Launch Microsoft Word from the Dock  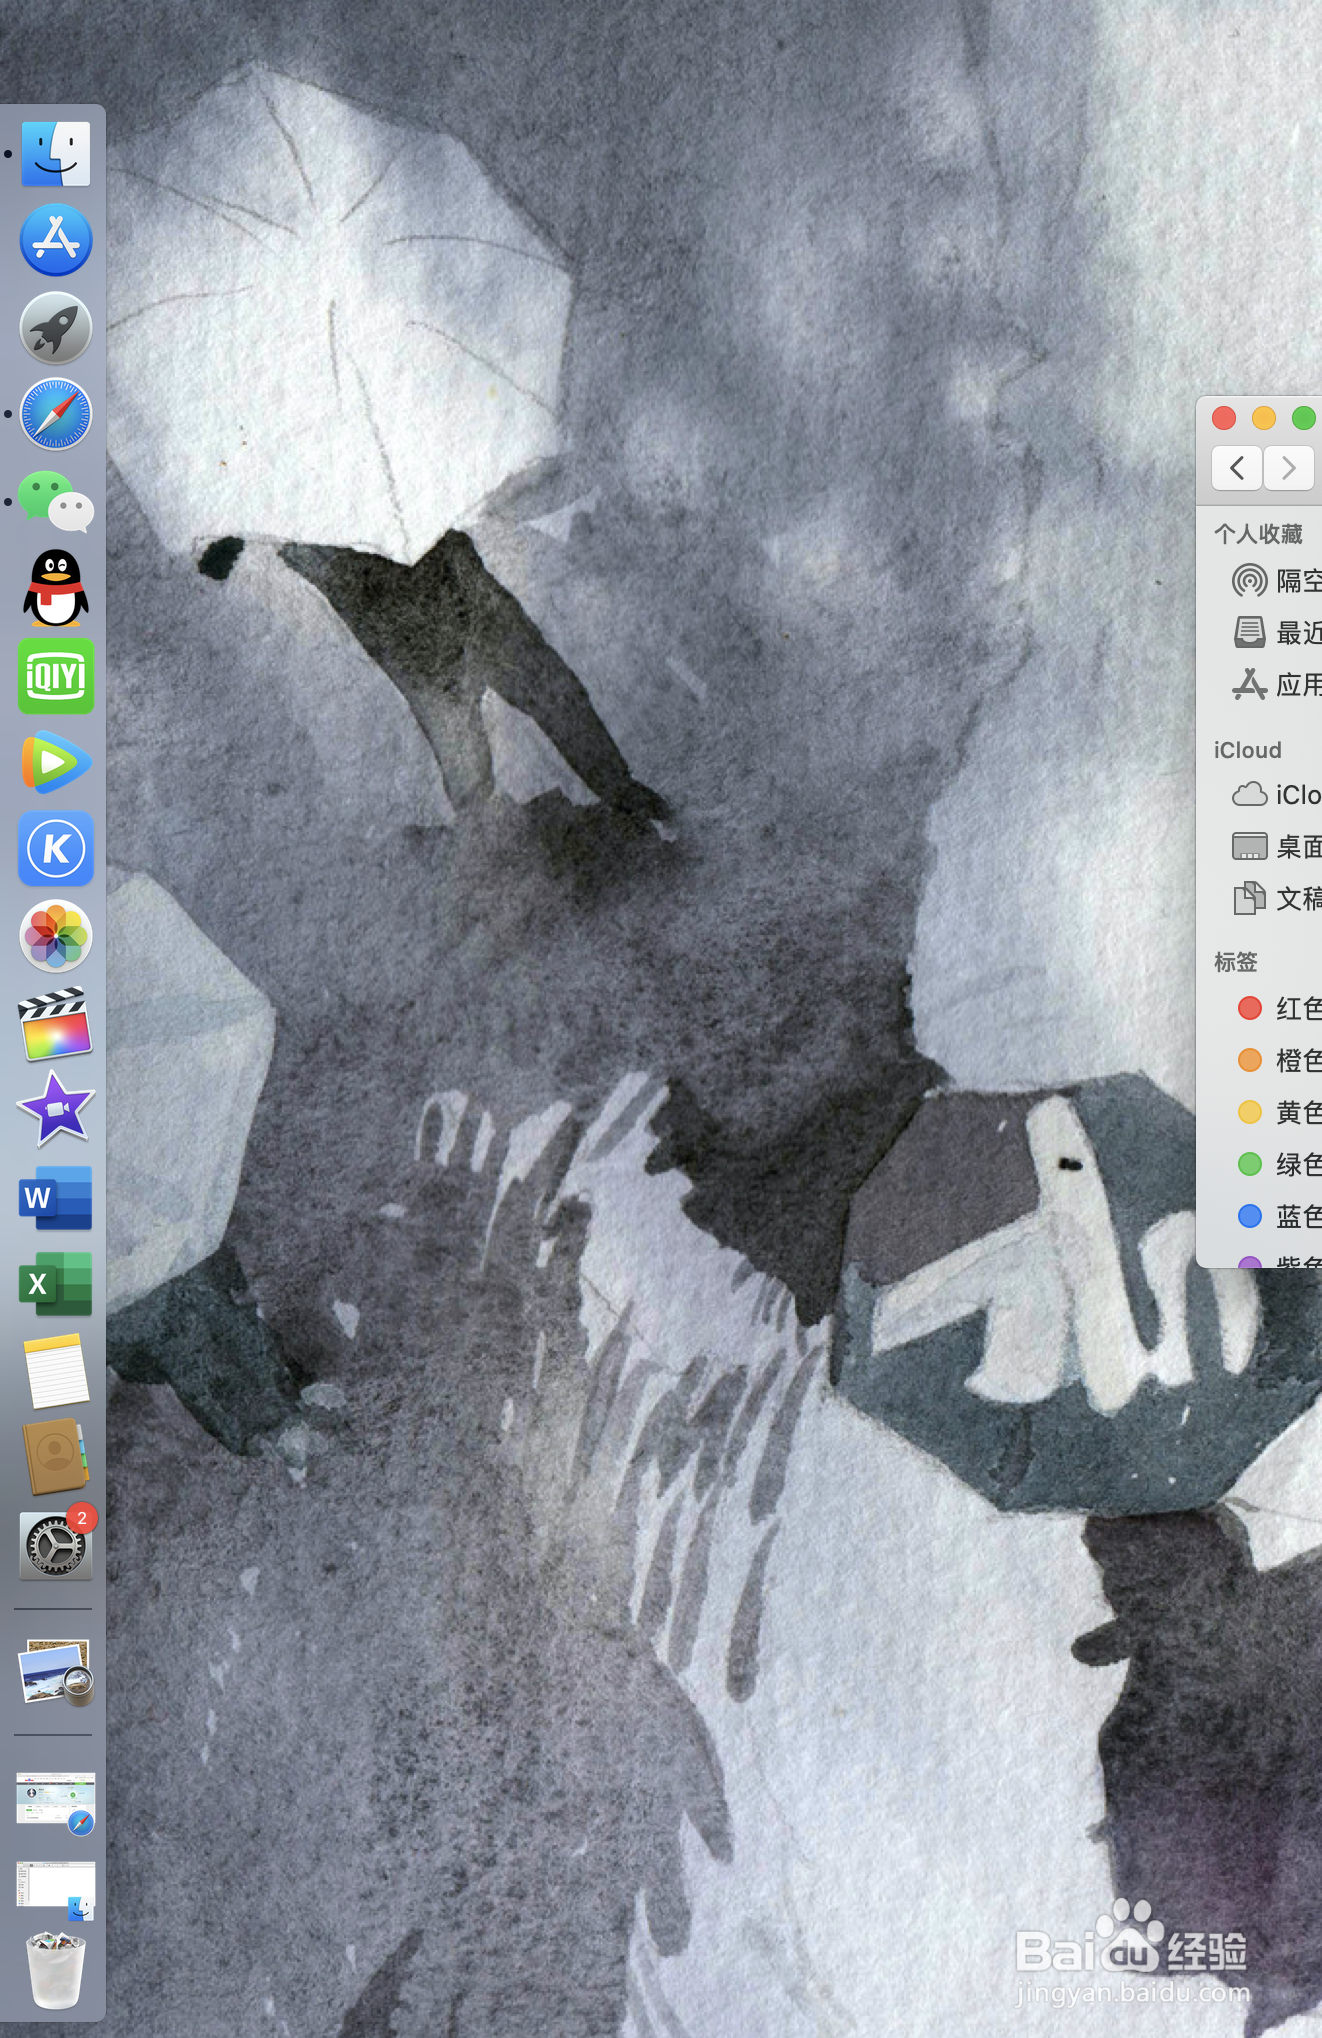(x=56, y=1197)
